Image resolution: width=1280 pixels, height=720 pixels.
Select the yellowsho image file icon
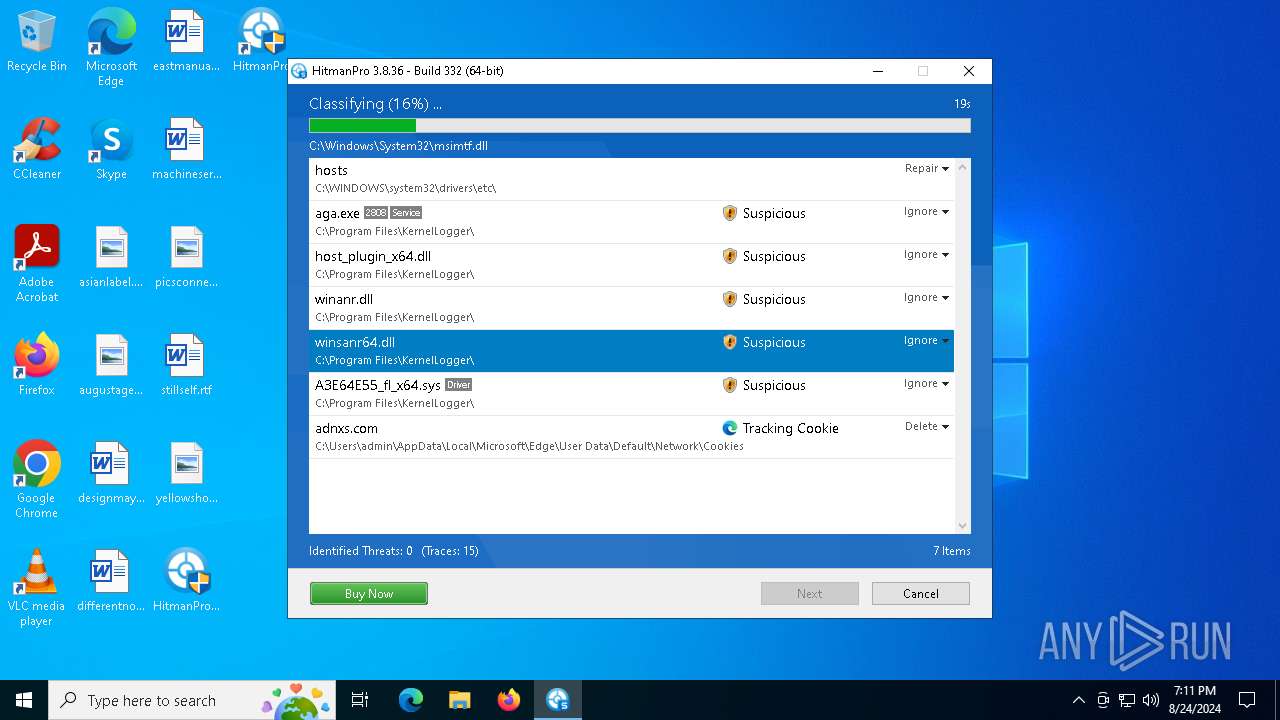(x=186, y=474)
